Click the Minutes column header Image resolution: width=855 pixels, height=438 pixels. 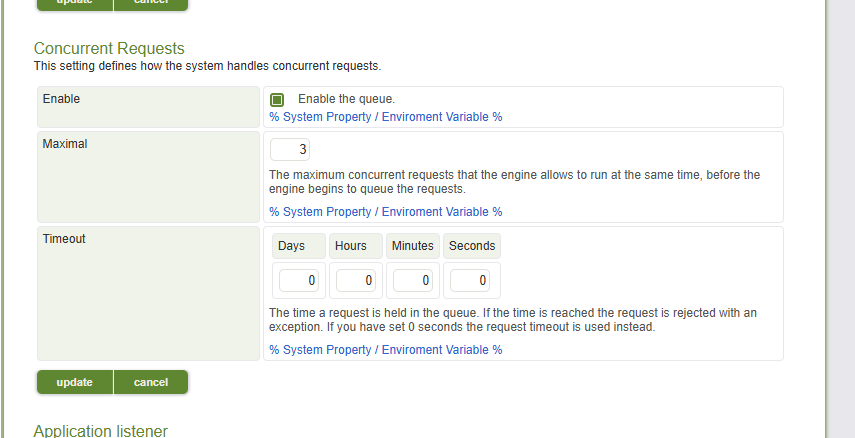pos(412,246)
